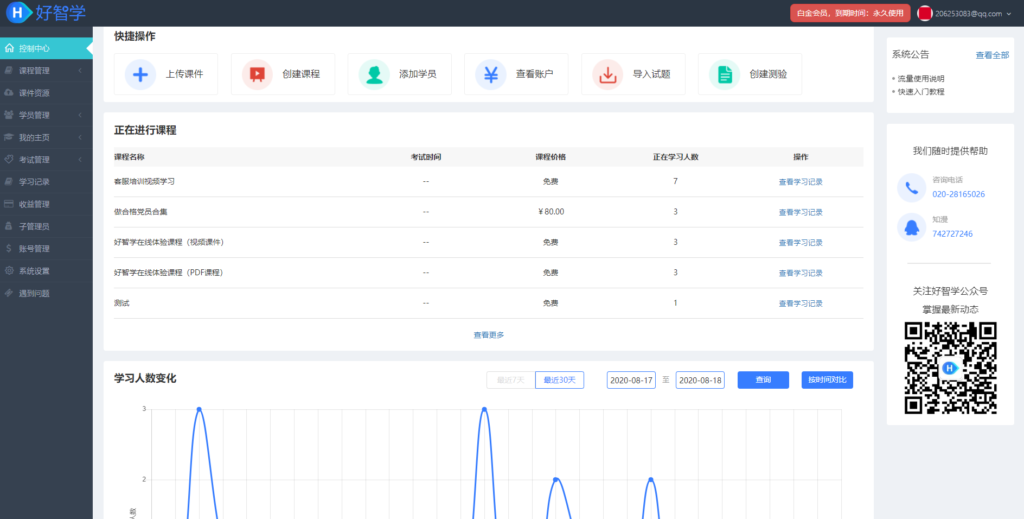
Task: Open 子管理员 in the sidebar
Action: (46, 227)
